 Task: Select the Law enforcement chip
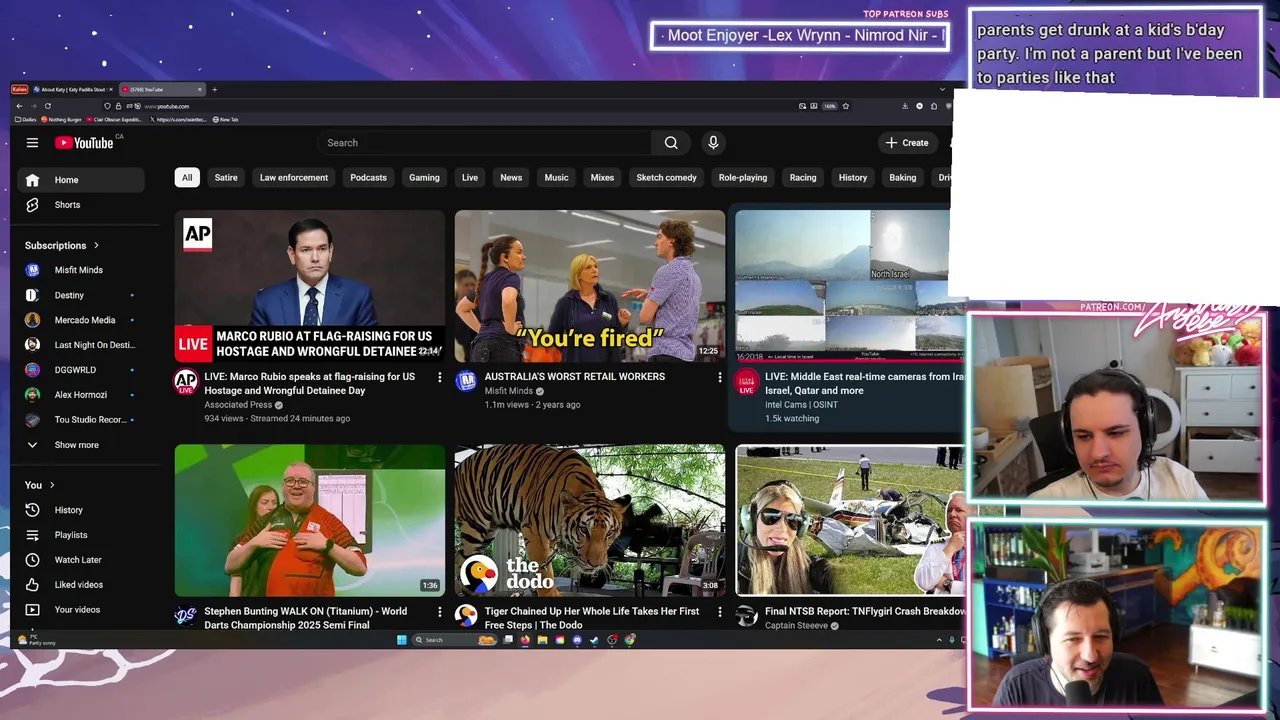294,177
